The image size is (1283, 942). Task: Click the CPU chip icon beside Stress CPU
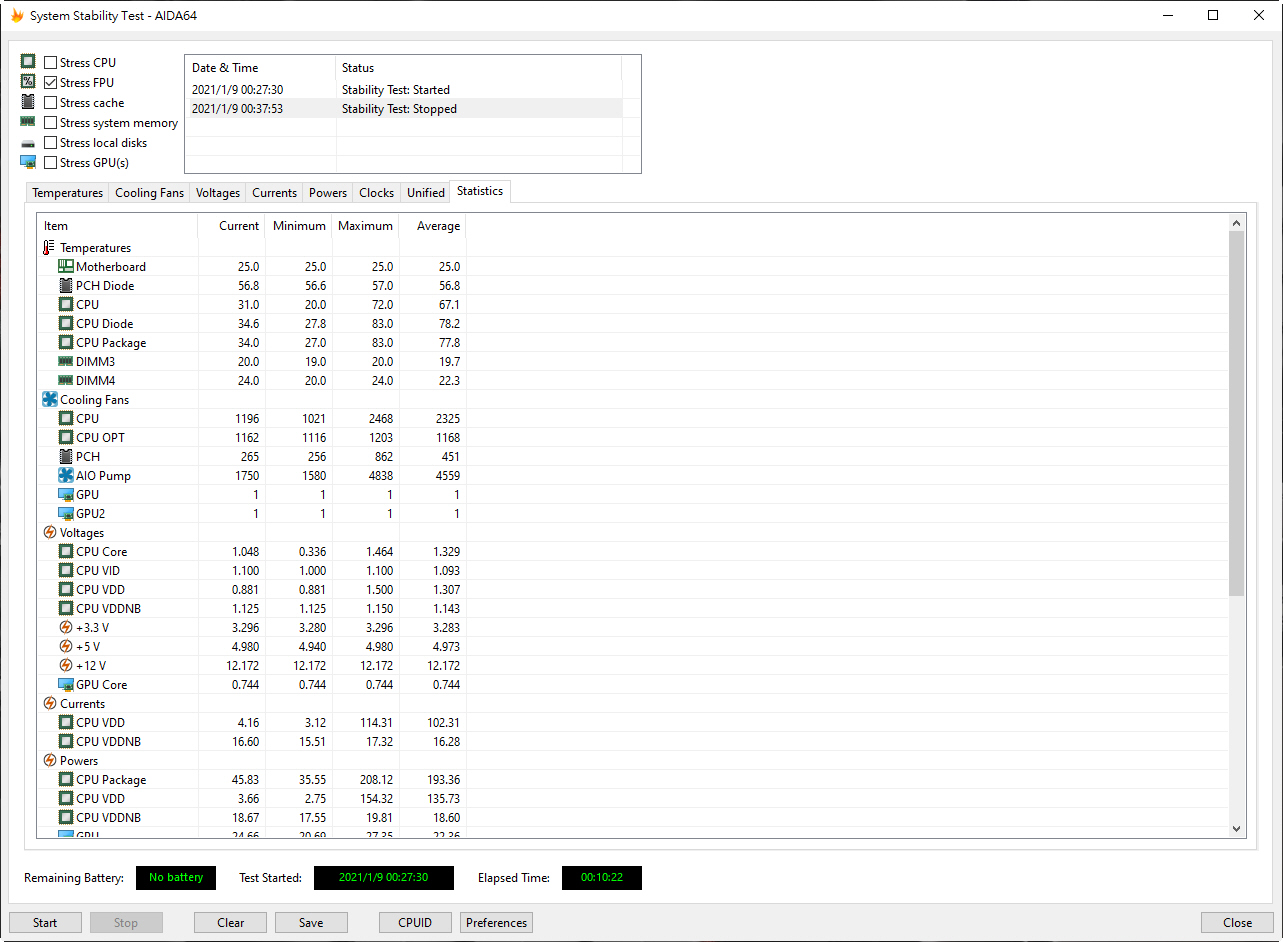click(28, 62)
